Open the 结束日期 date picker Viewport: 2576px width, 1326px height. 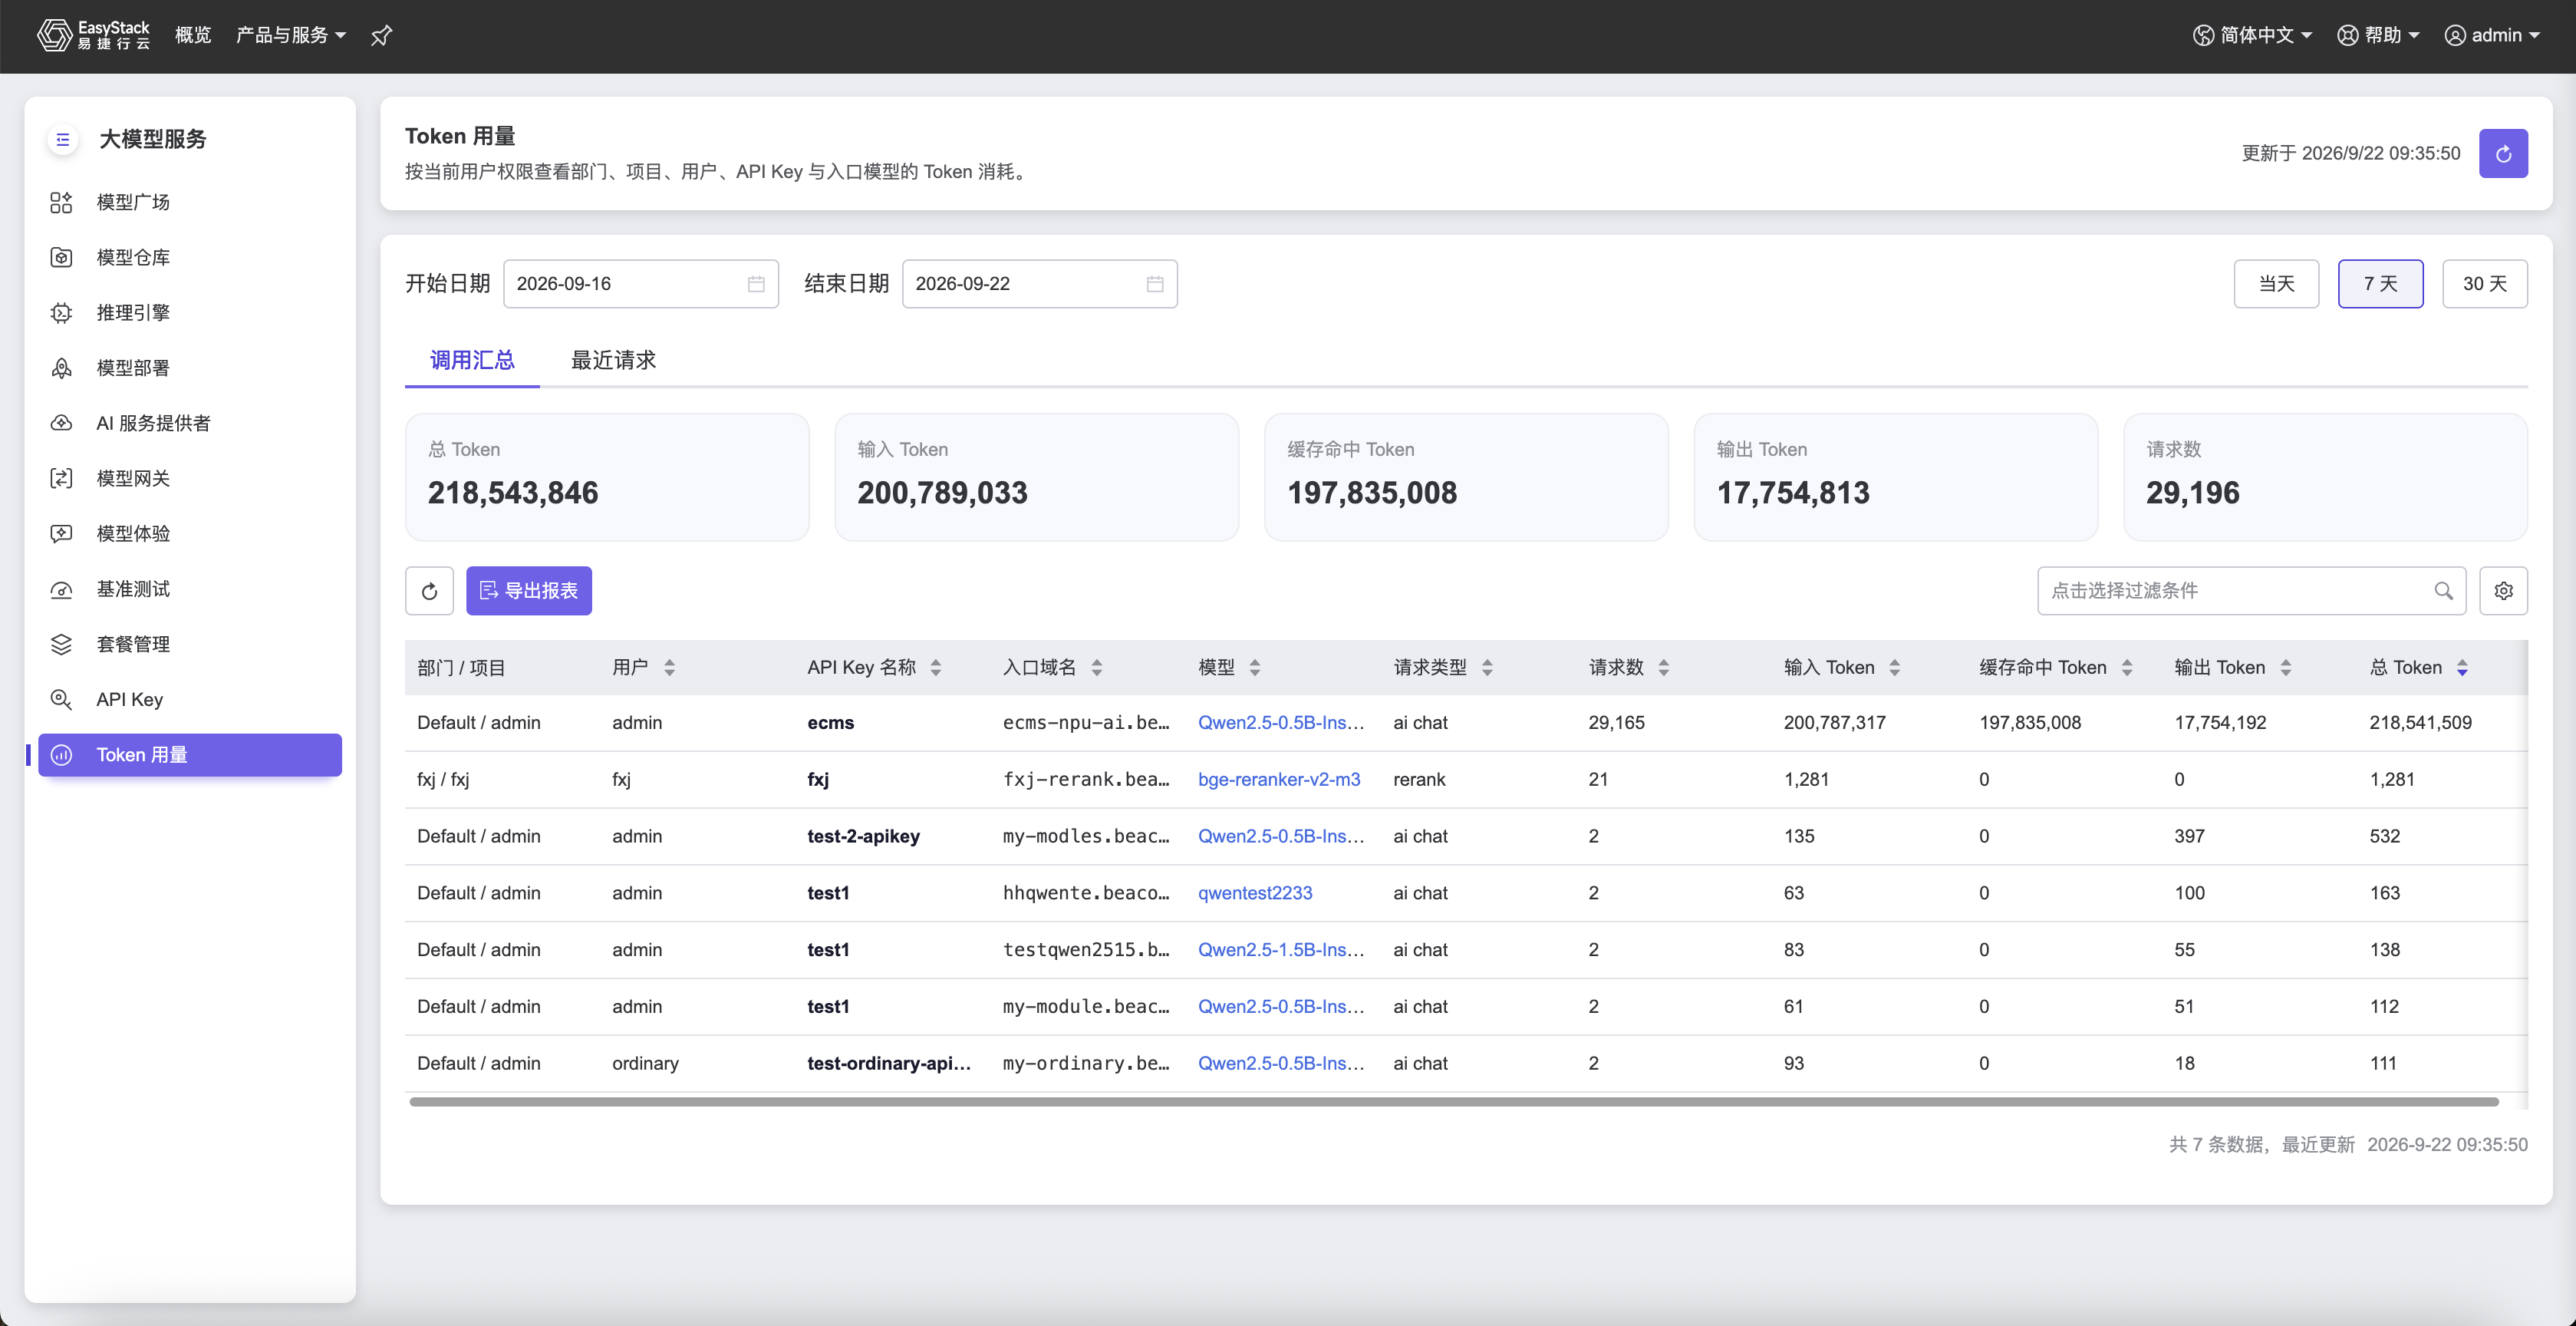[x=1039, y=284]
